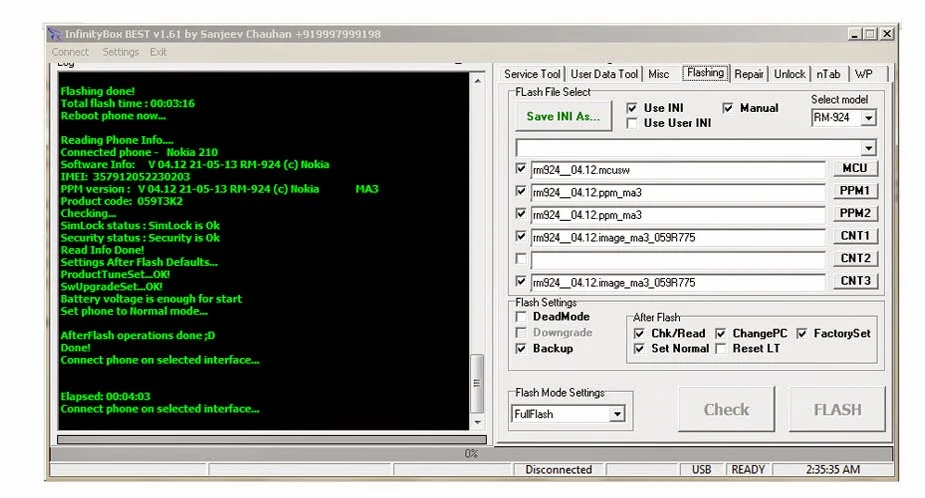Click the Exit menu item
The width and height of the screenshot is (925, 498).
tap(158, 52)
